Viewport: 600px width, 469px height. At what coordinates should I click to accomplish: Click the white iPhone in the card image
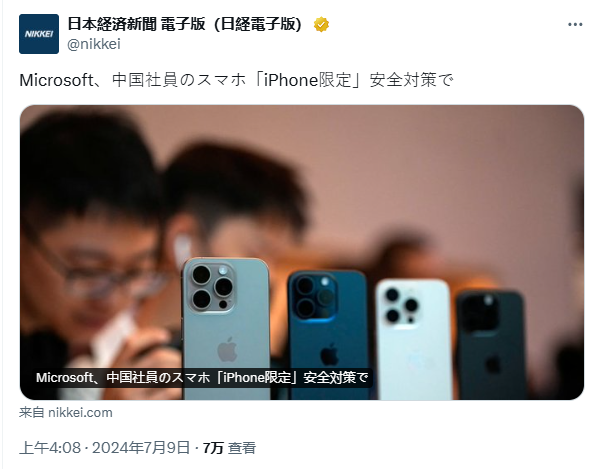(x=413, y=339)
